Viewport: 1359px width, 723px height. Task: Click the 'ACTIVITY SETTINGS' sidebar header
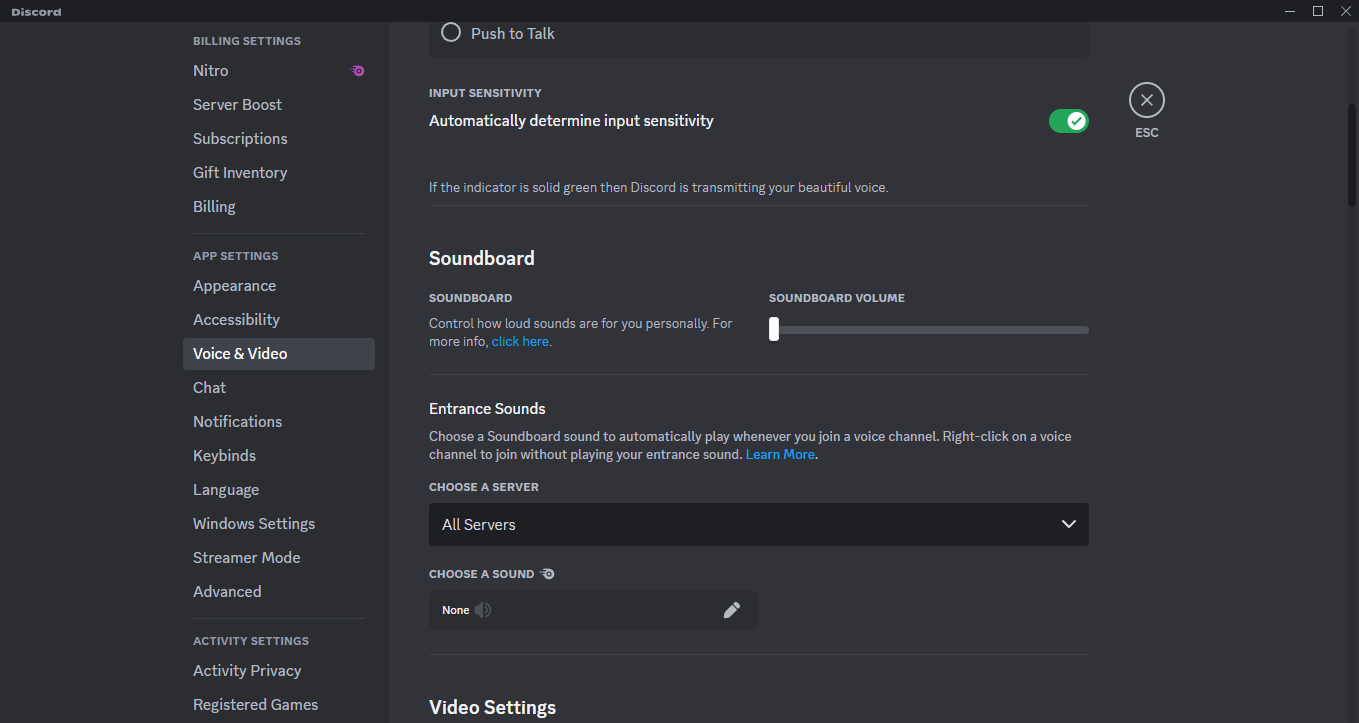tap(251, 641)
